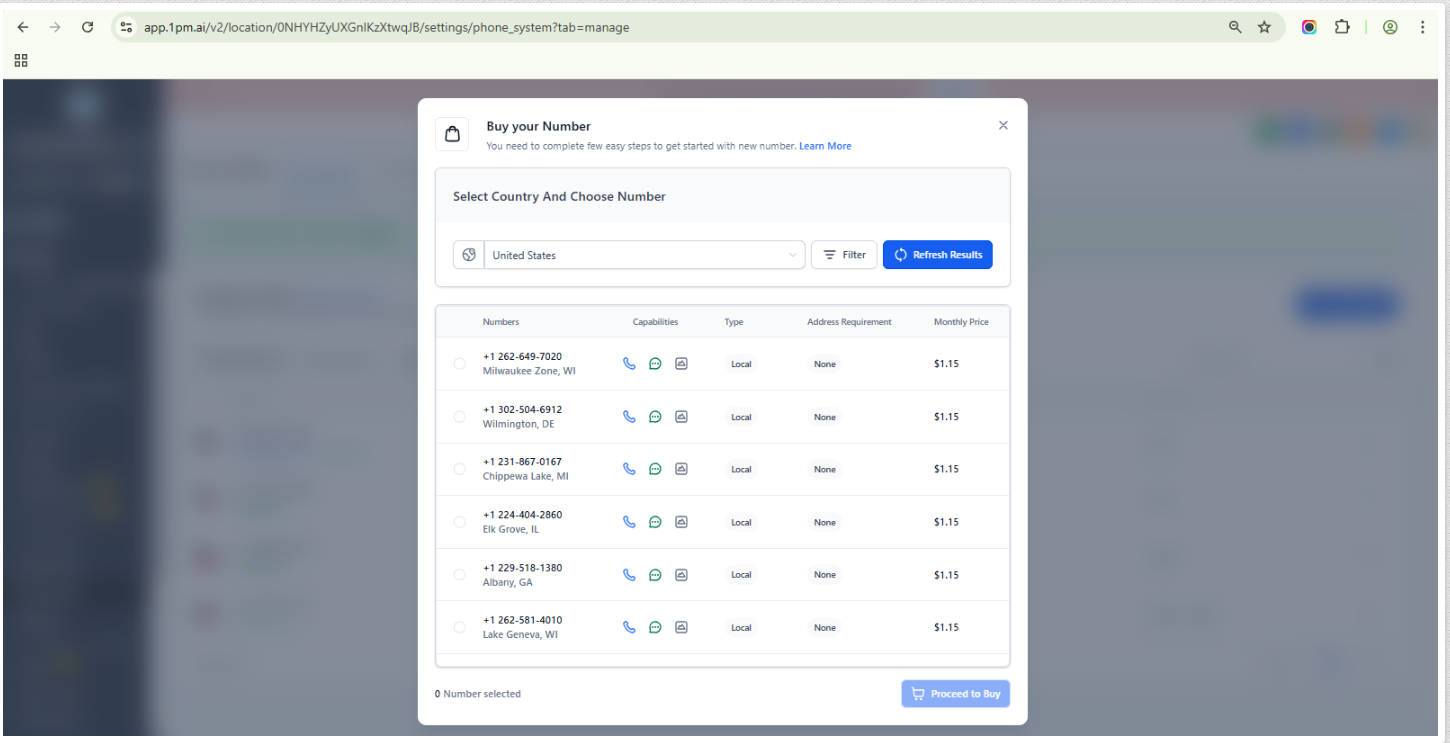1450x743 pixels.
Task: Click Proceed to Buy button
Action: (x=955, y=694)
